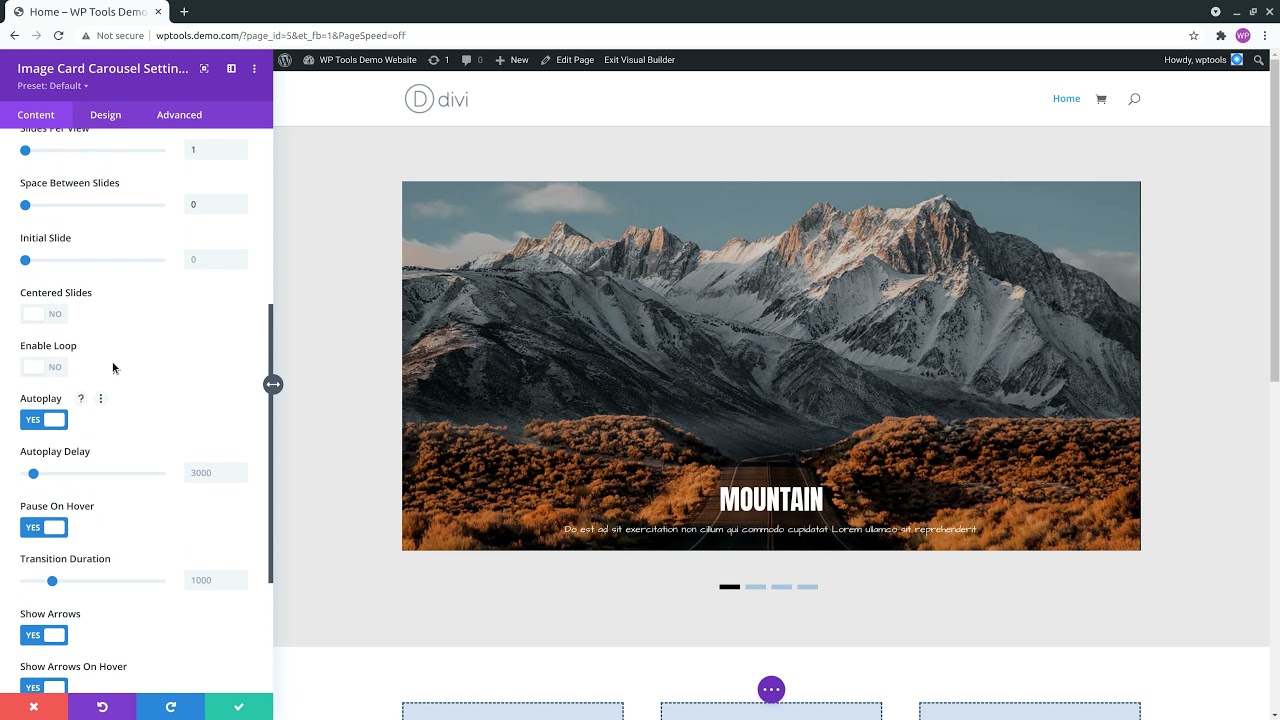
Task: Disable Pause On Hover switch
Action: (x=44, y=527)
